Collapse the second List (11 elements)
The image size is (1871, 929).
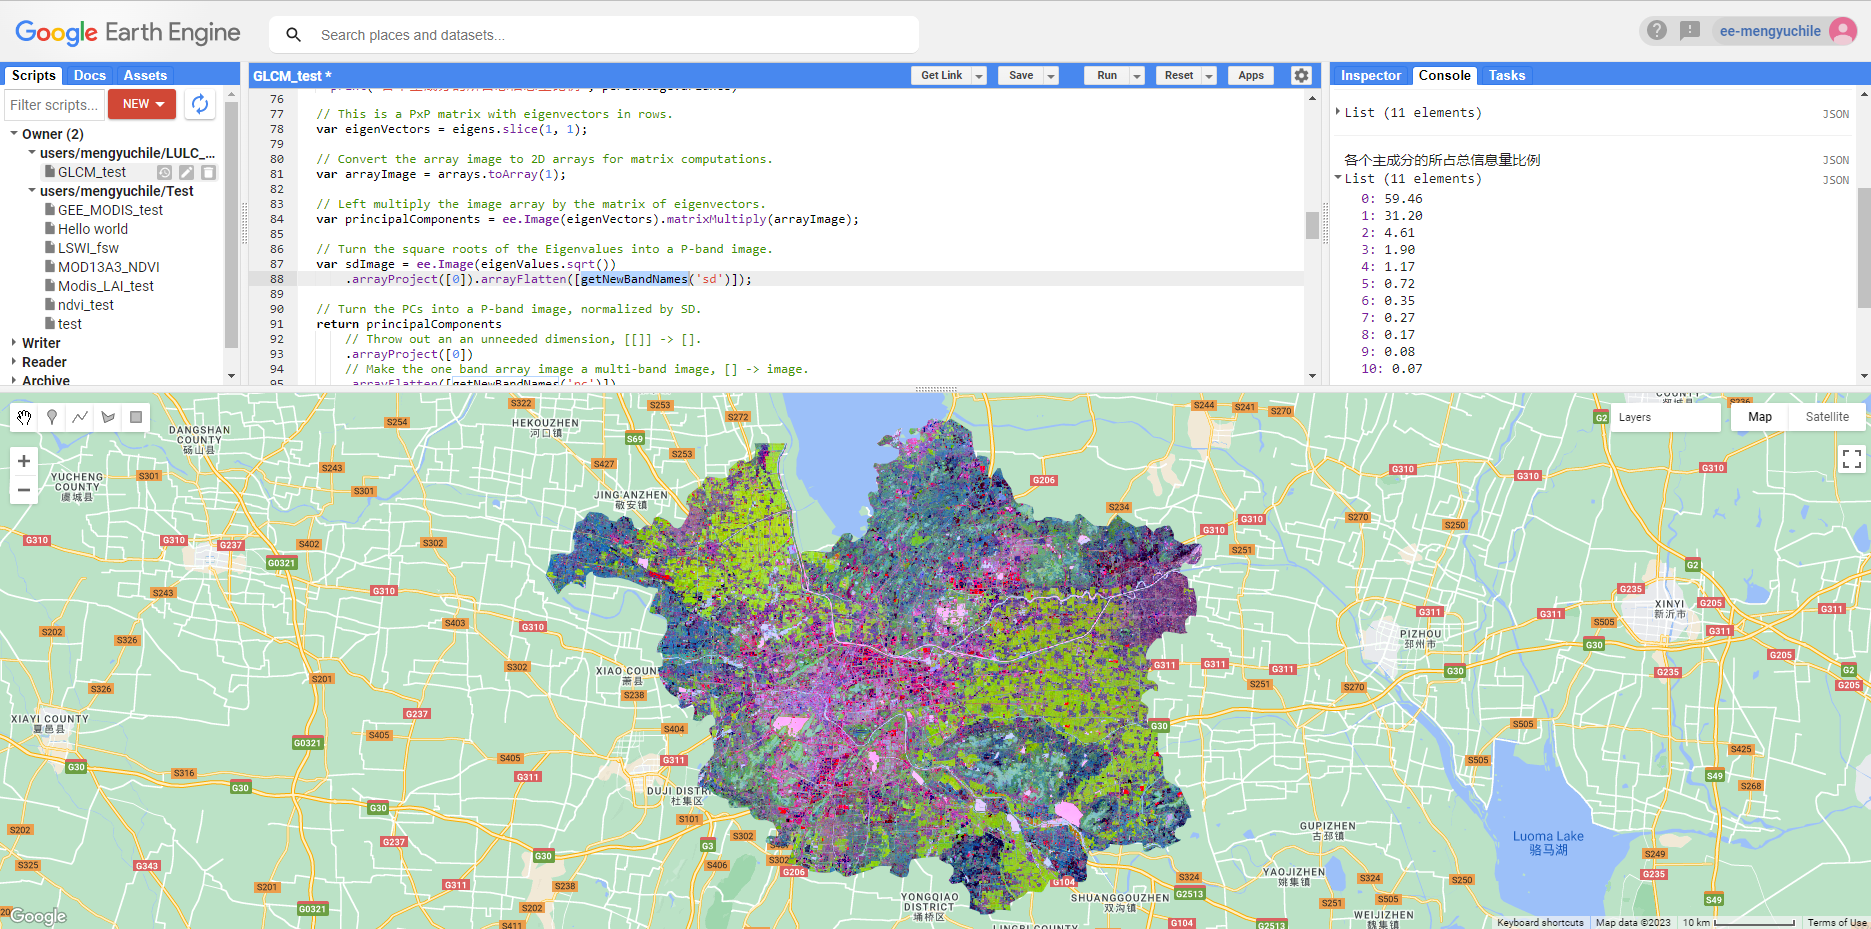1338,178
